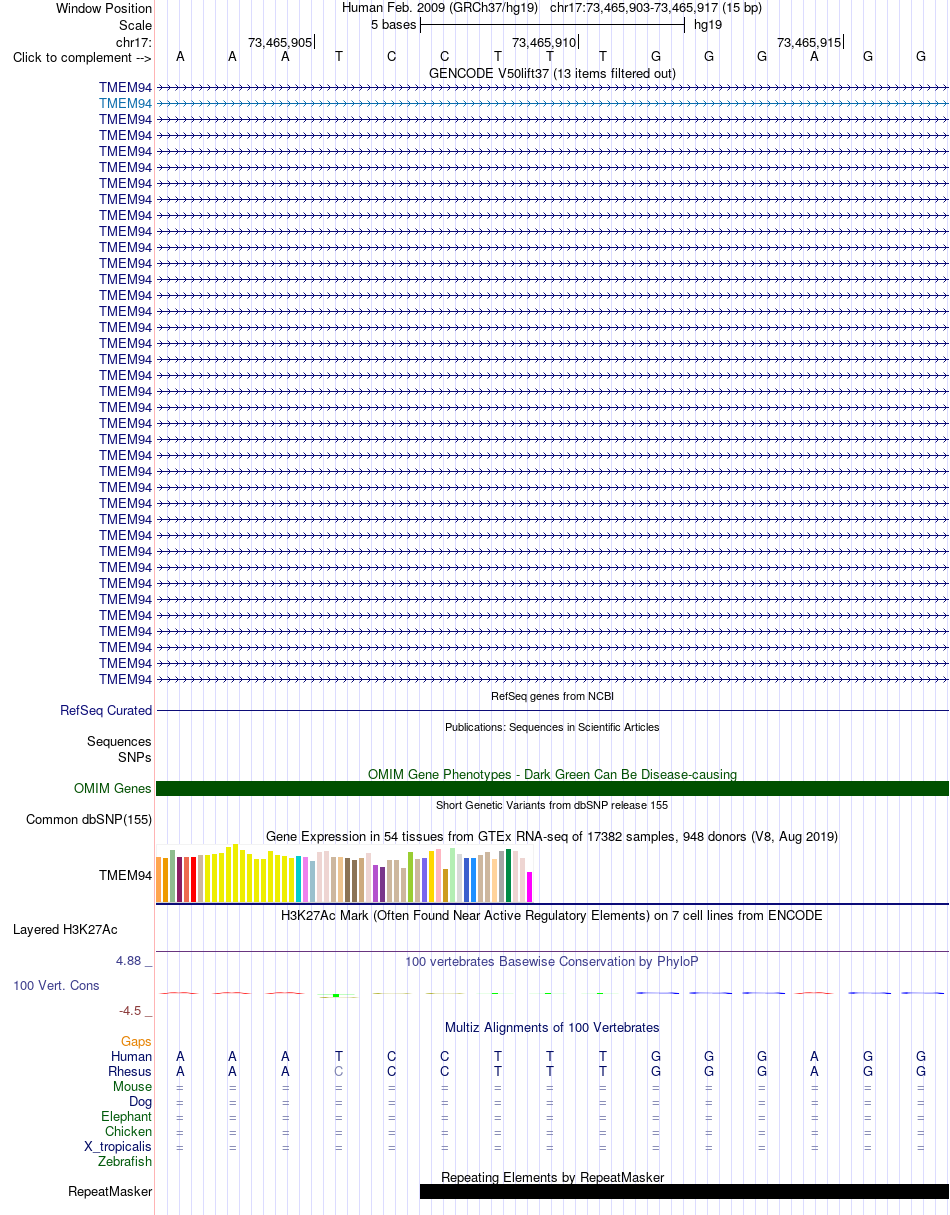This screenshot has width=950, height=1215.
Task: Click the '5 bases' scale bar label
Action: pos(393,24)
